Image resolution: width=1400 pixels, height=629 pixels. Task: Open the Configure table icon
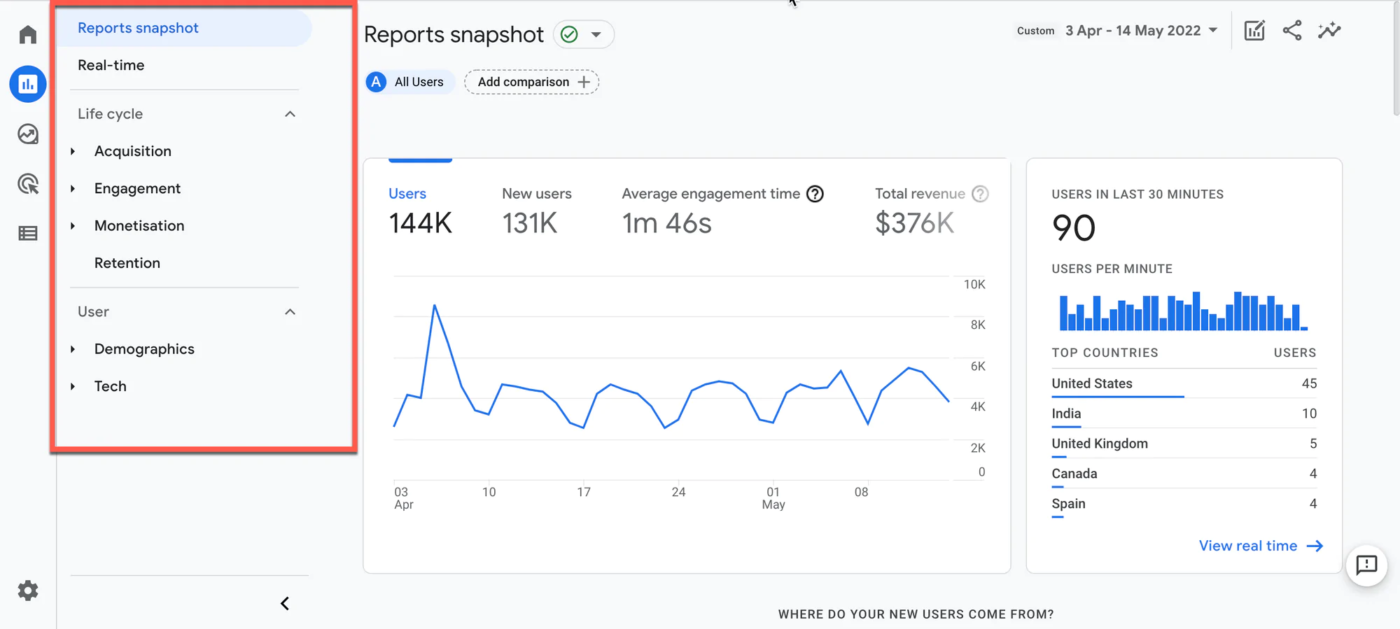[x=28, y=233]
